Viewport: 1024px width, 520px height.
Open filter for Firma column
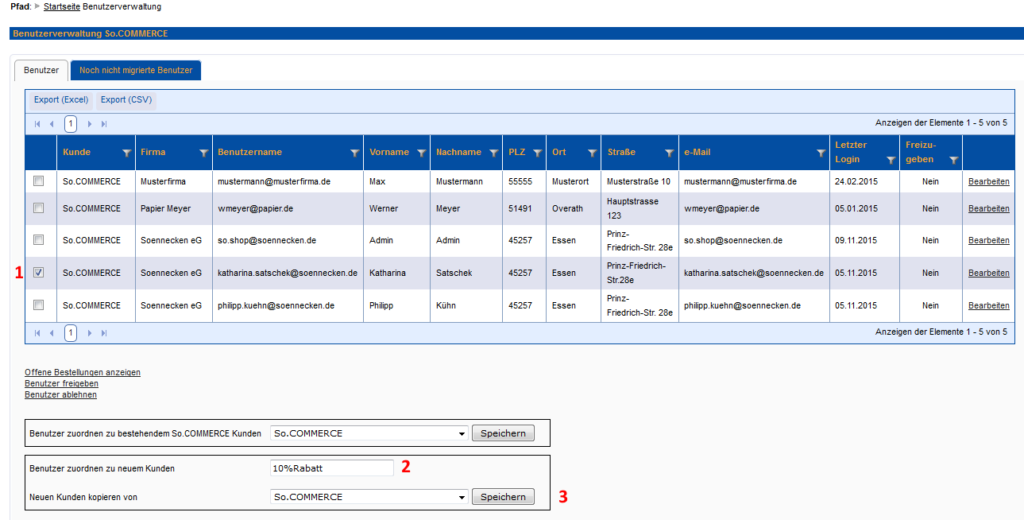pos(204,153)
